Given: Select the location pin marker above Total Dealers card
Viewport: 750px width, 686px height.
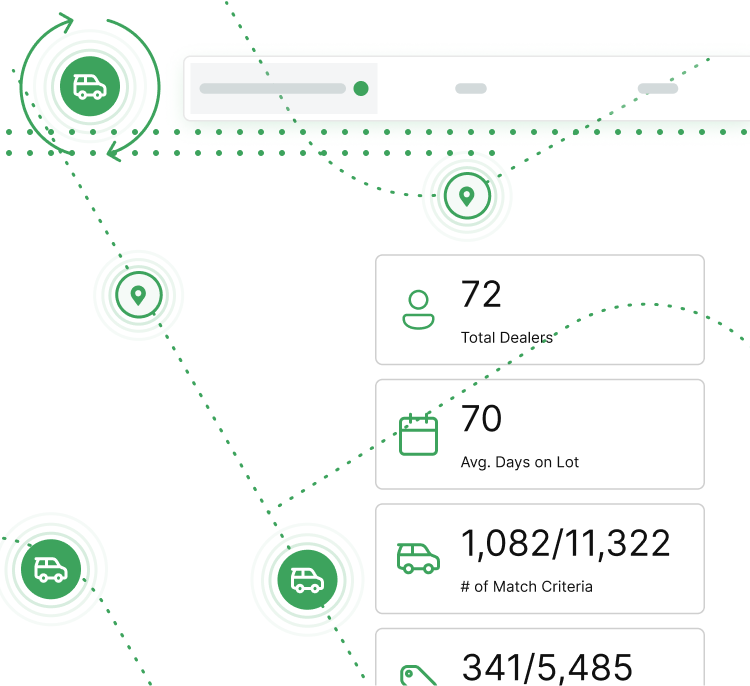Looking at the screenshot, I should click(x=466, y=195).
